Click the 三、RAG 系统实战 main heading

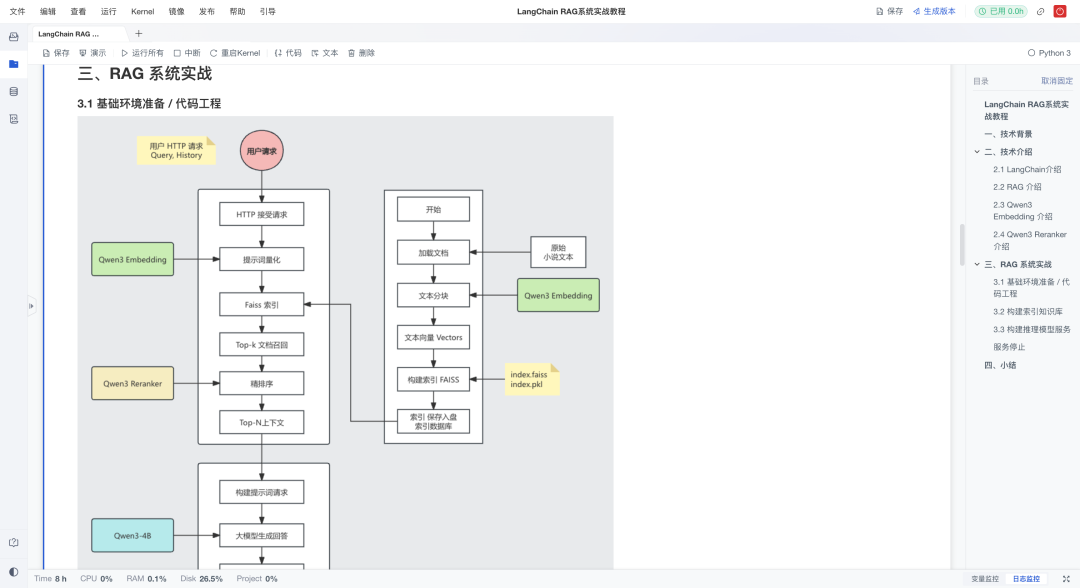(145, 74)
